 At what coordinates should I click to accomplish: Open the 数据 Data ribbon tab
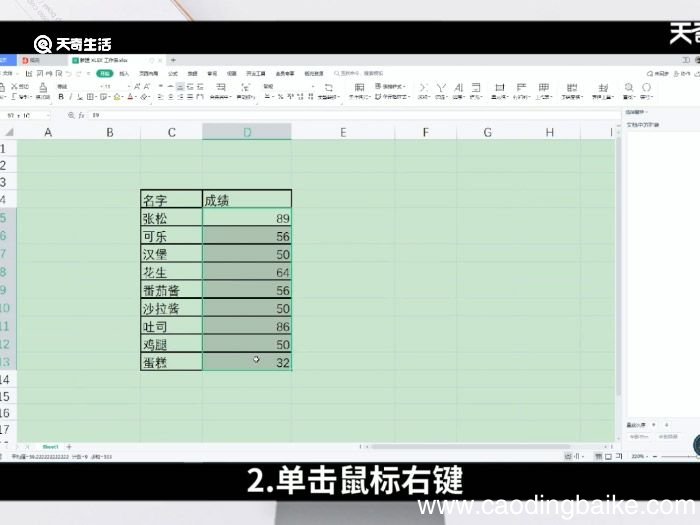click(x=192, y=73)
